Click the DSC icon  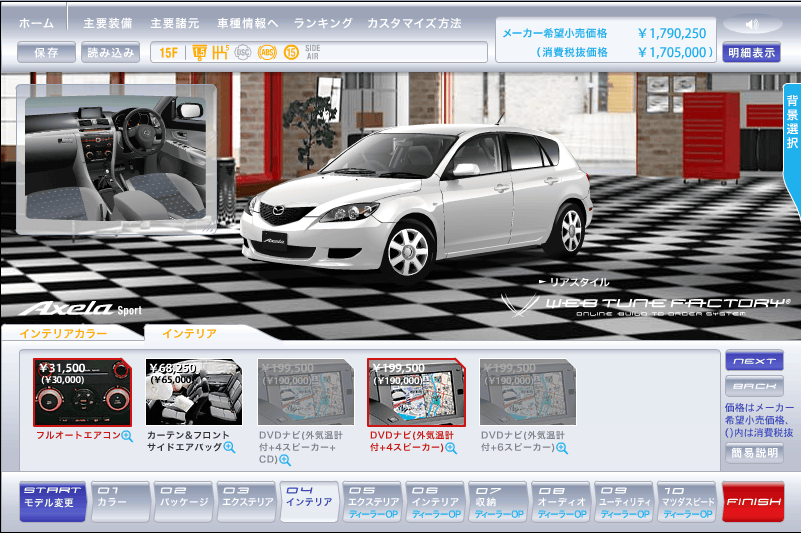point(243,52)
